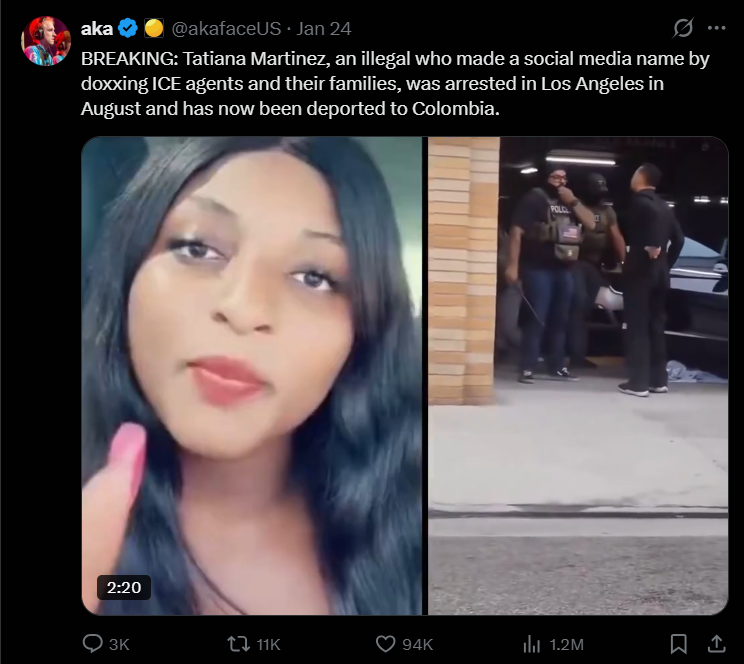The width and height of the screenshot is (744, 664).
Task: Open view analytics bar chart icon
Action: pos(531,644)
